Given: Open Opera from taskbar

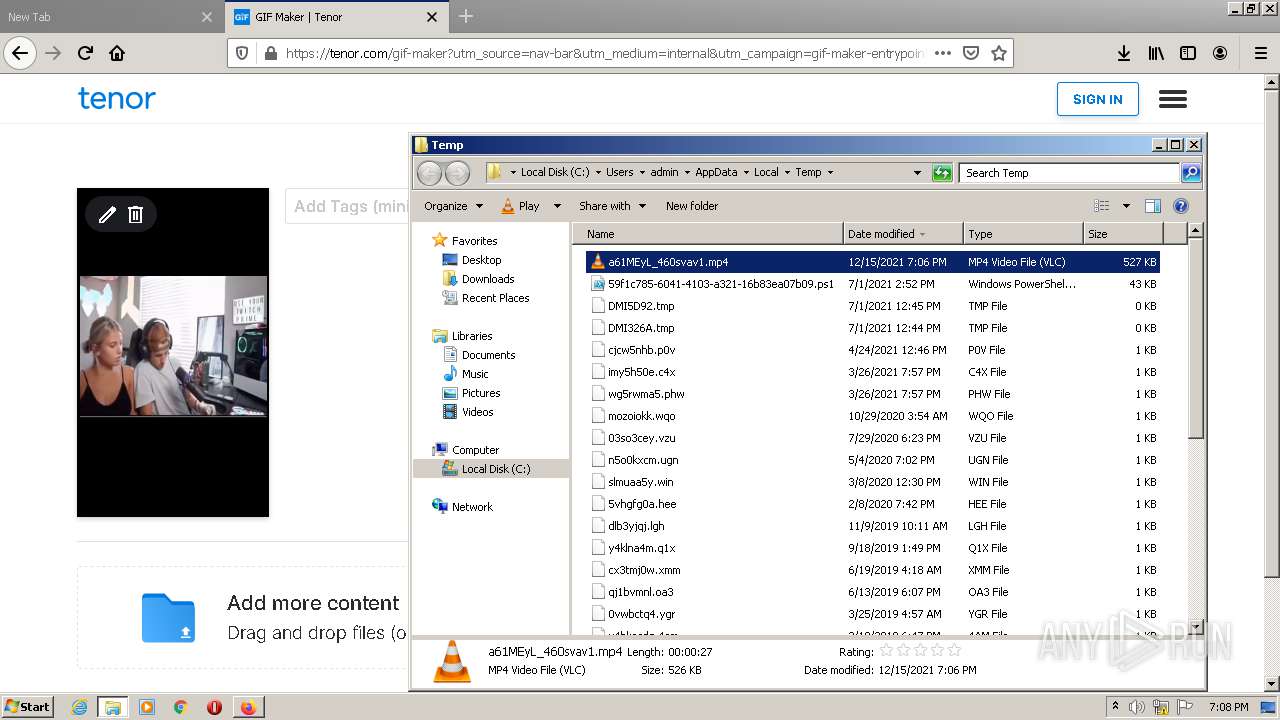Looking at the screenshot, I should click(214, 707).
